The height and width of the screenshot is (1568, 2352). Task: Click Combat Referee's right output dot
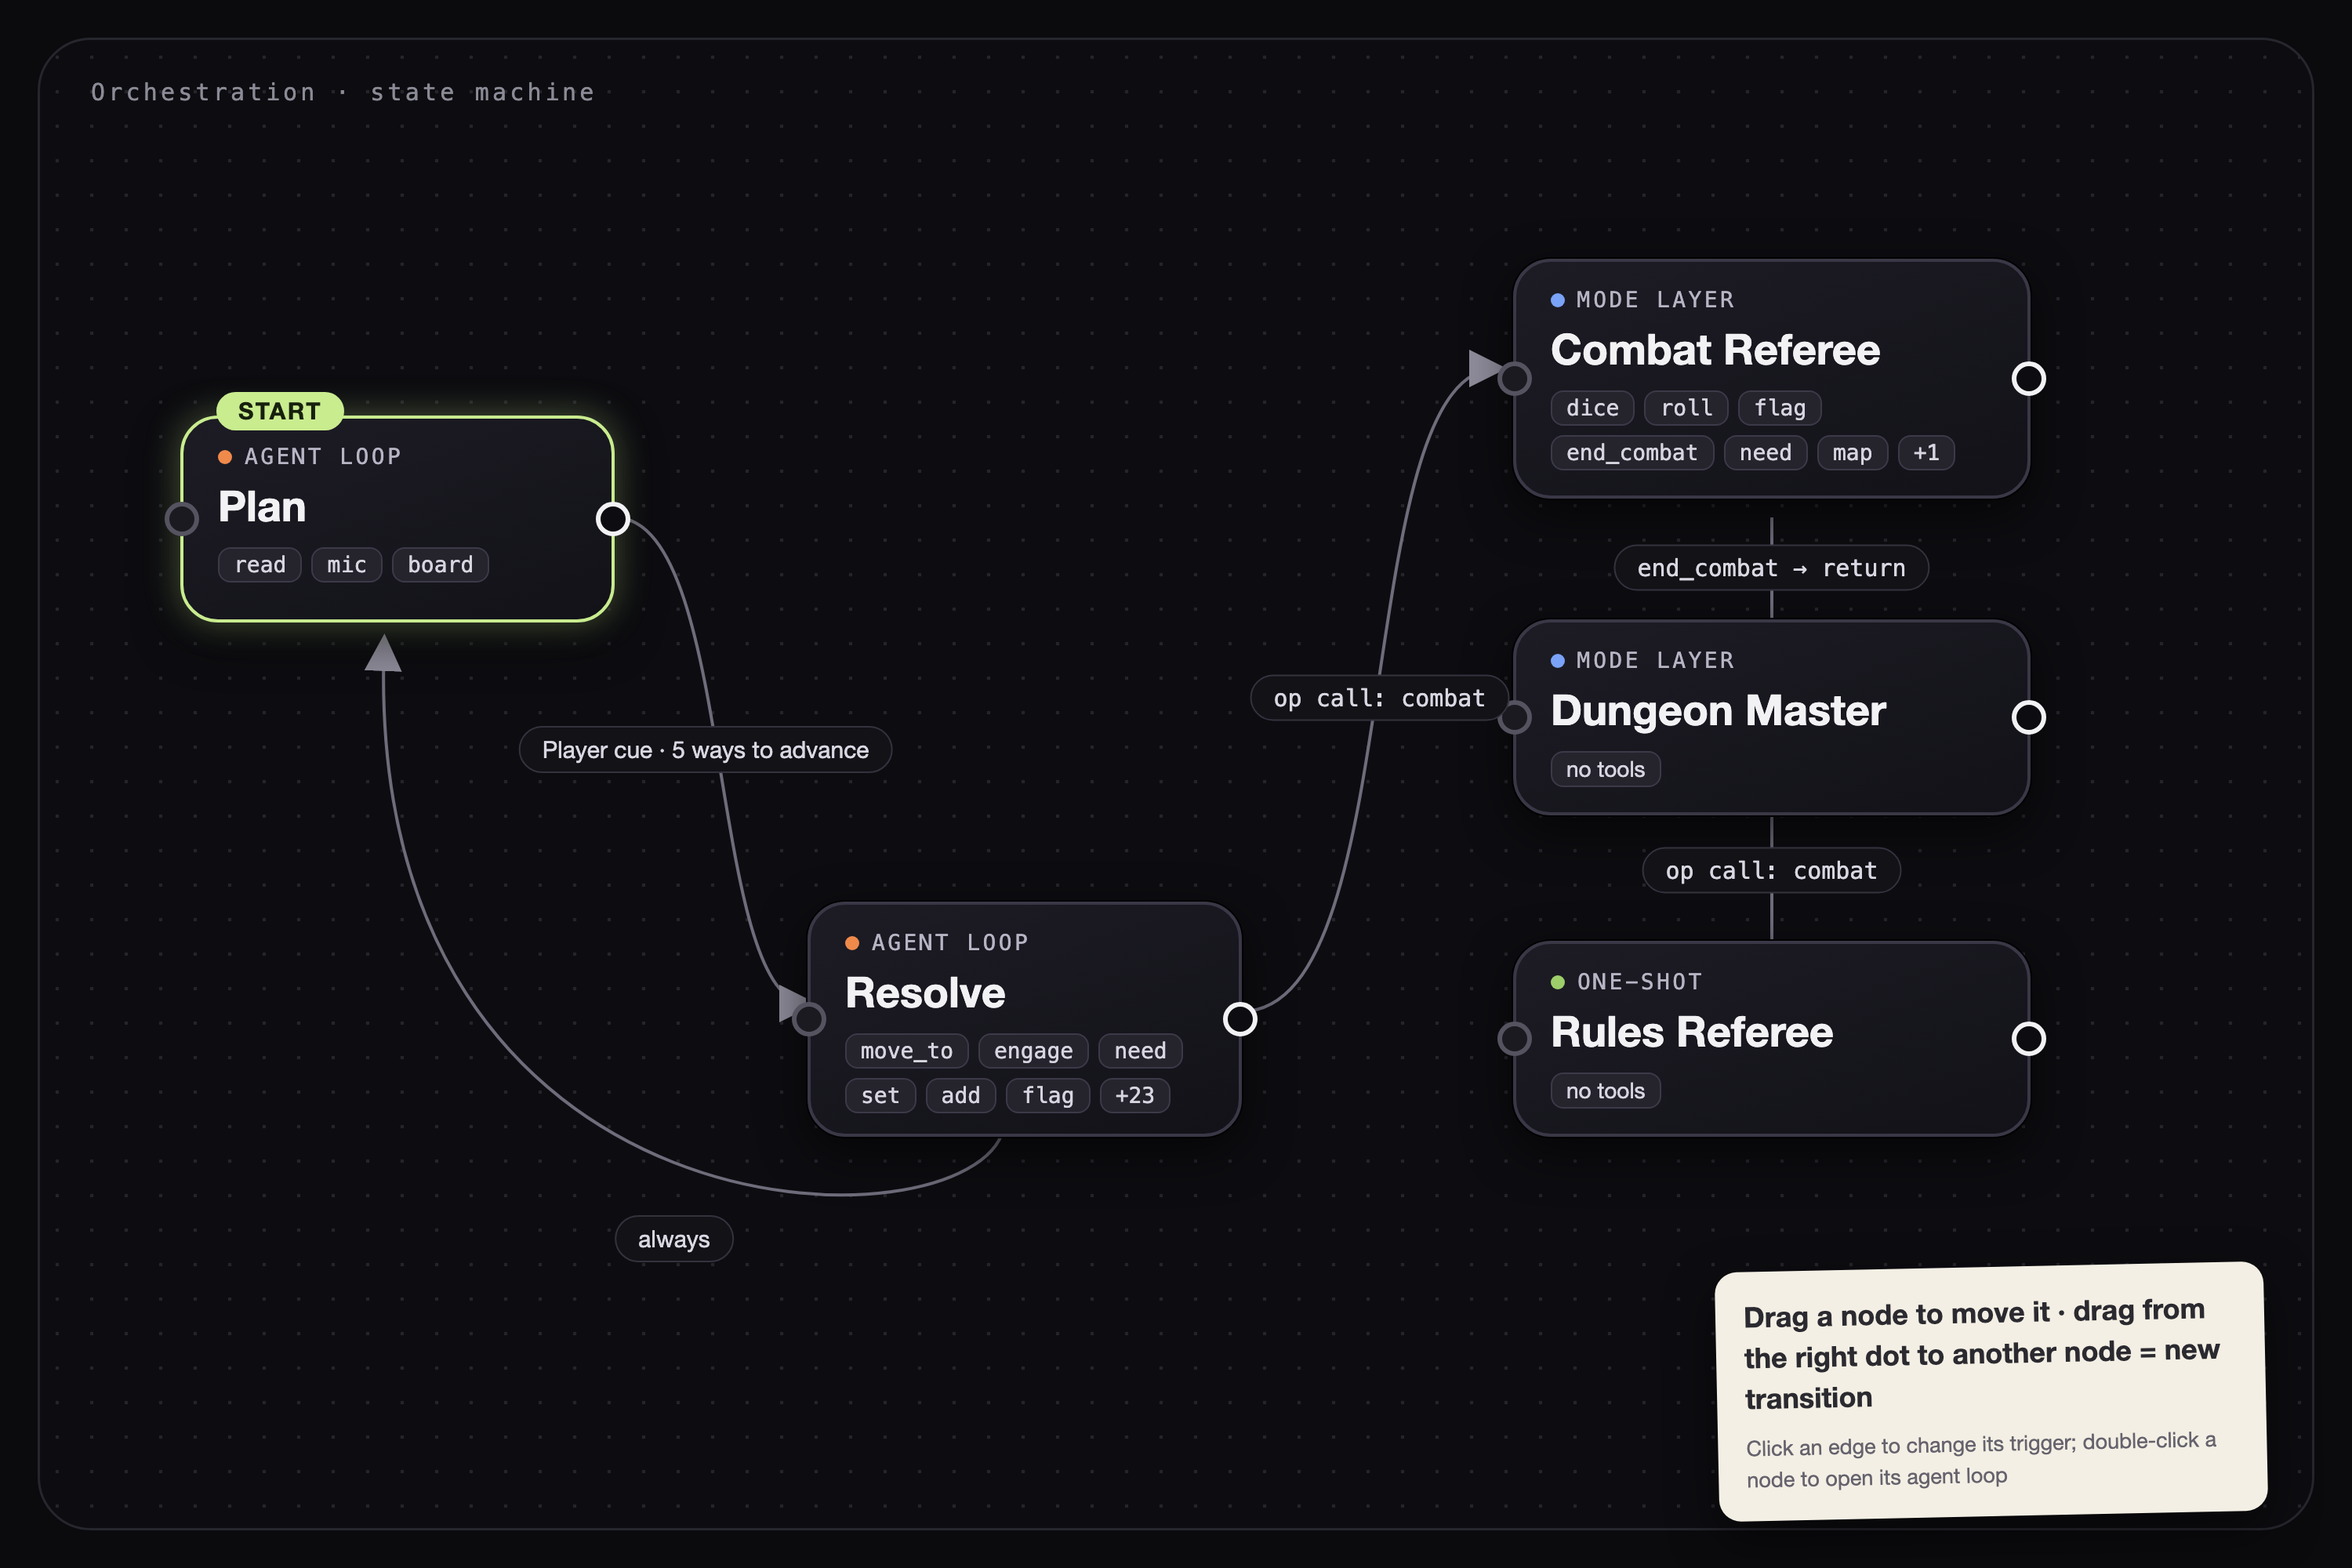(2028, 379)
